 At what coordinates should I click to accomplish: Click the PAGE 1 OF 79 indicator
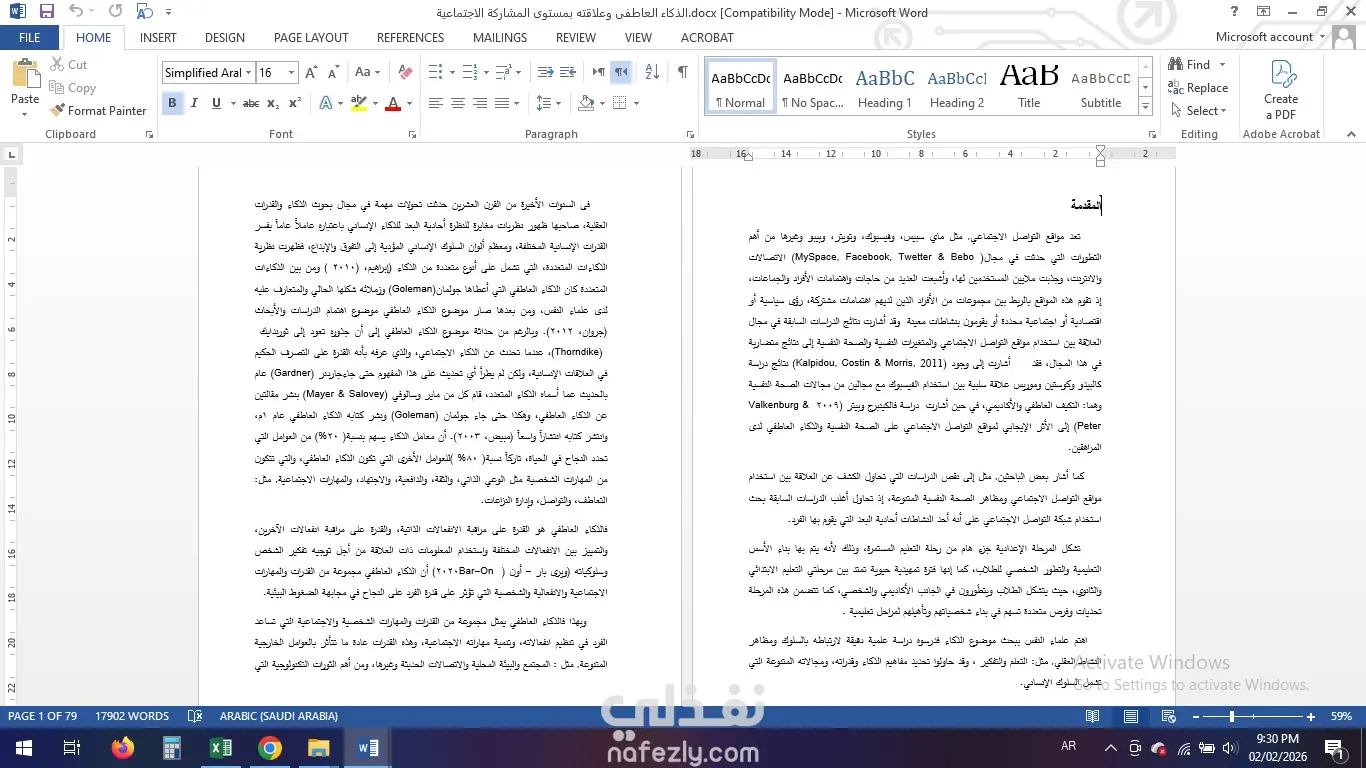[x=42, y=716]
